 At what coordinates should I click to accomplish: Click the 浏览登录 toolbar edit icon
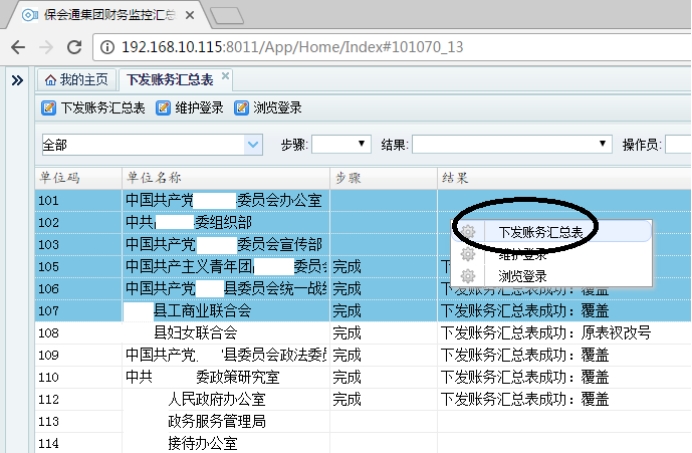click(241, 108)
